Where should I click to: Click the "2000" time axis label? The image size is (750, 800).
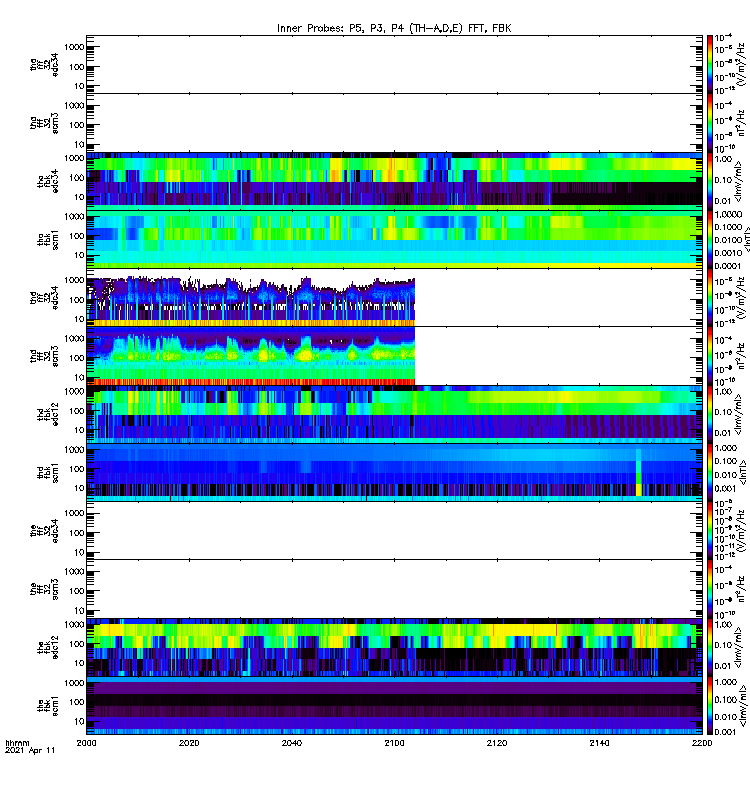86,743
